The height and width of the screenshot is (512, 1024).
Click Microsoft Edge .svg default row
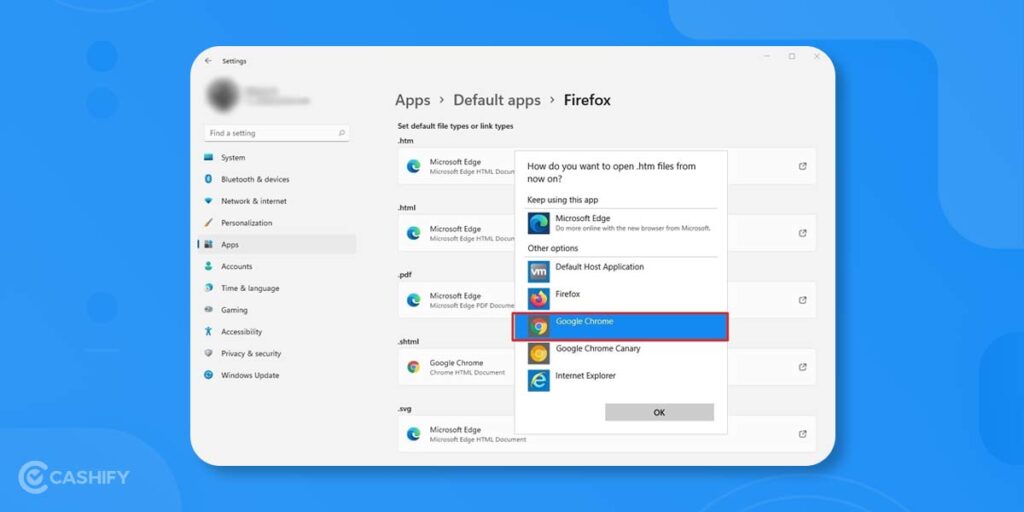[607, 434]
